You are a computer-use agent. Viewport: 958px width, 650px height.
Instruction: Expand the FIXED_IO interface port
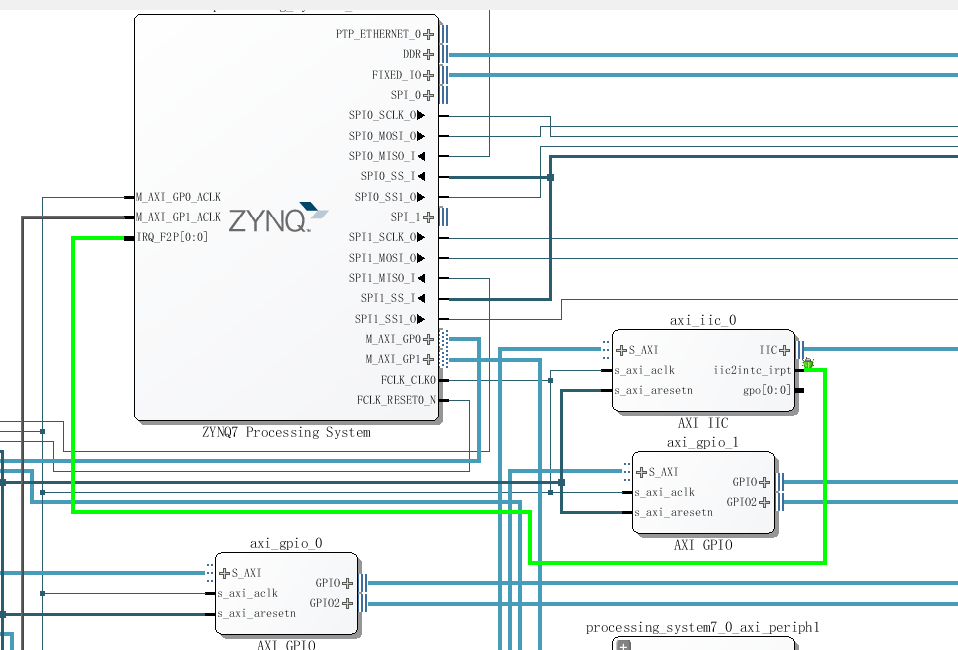pyautogui.click(x=429, y=74)
